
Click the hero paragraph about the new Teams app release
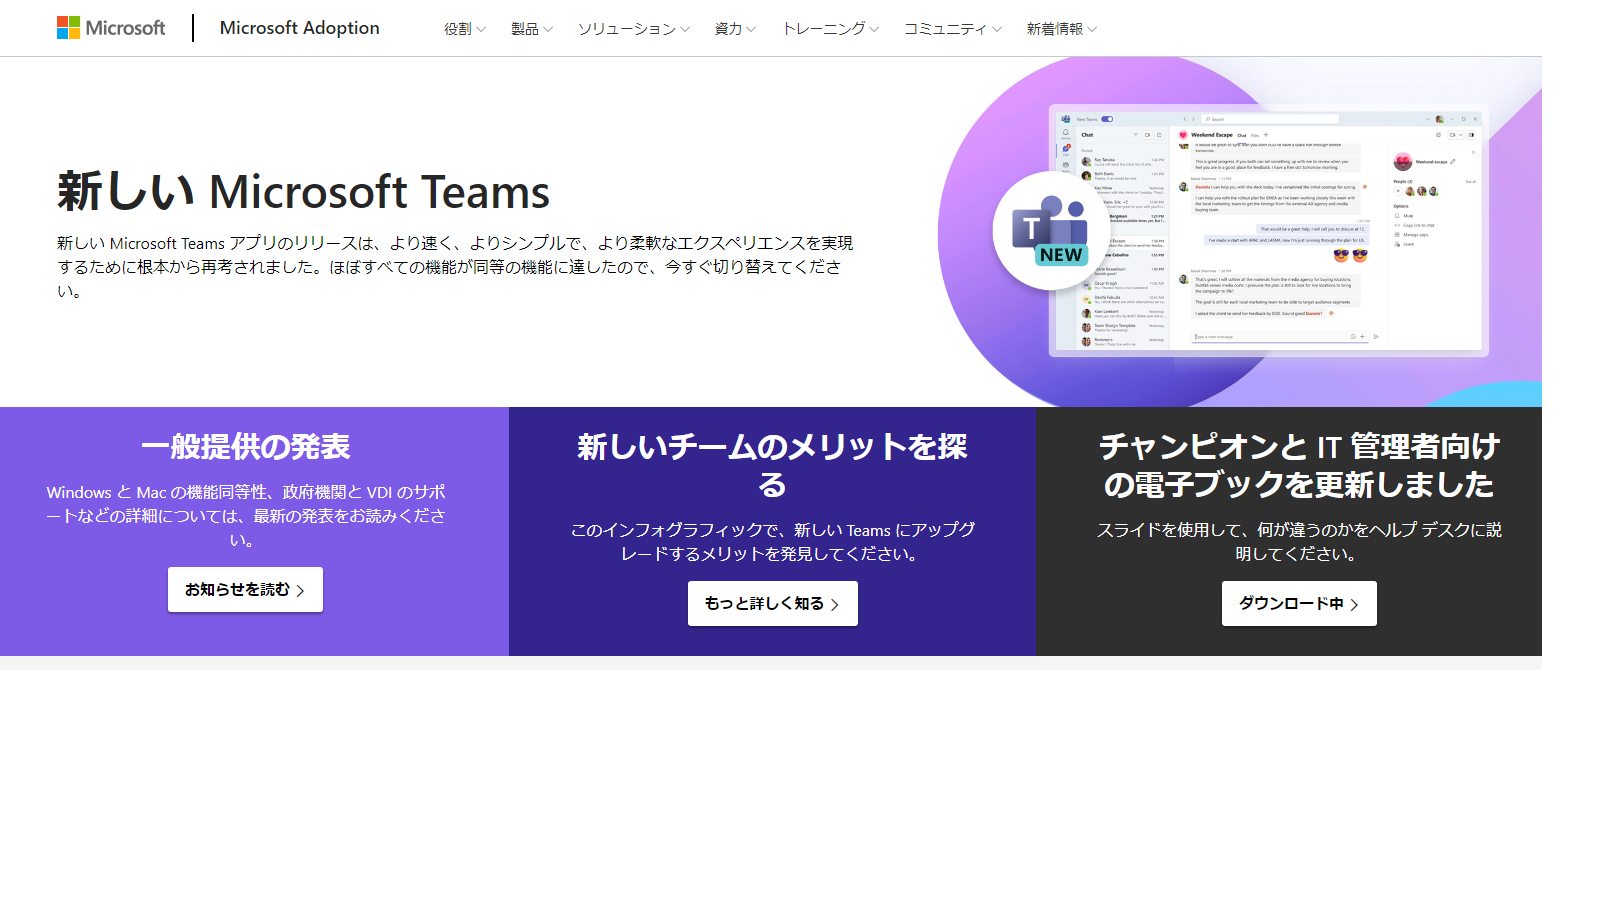point(455,267)
